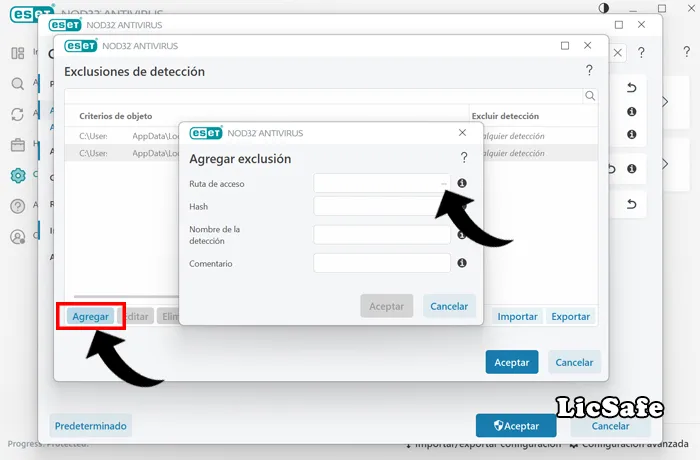Open help question mark in main ESET window
Image resolution: width=700 pixels, height=460 pixels.
pyautogui.click(x=687, y=51)
